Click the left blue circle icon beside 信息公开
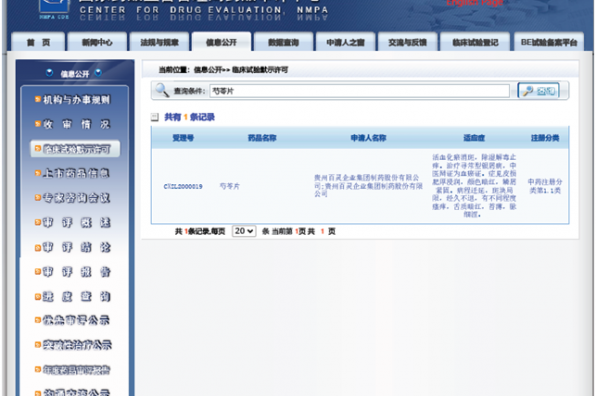 click(49, 72)
